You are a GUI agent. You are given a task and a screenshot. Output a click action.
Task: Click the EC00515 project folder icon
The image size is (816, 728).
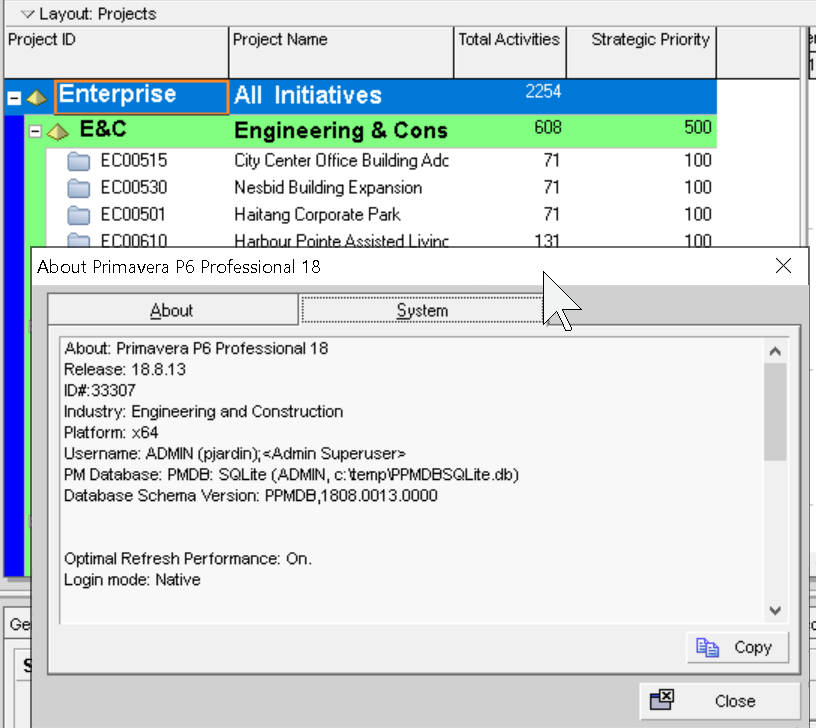tap(79, 161)
